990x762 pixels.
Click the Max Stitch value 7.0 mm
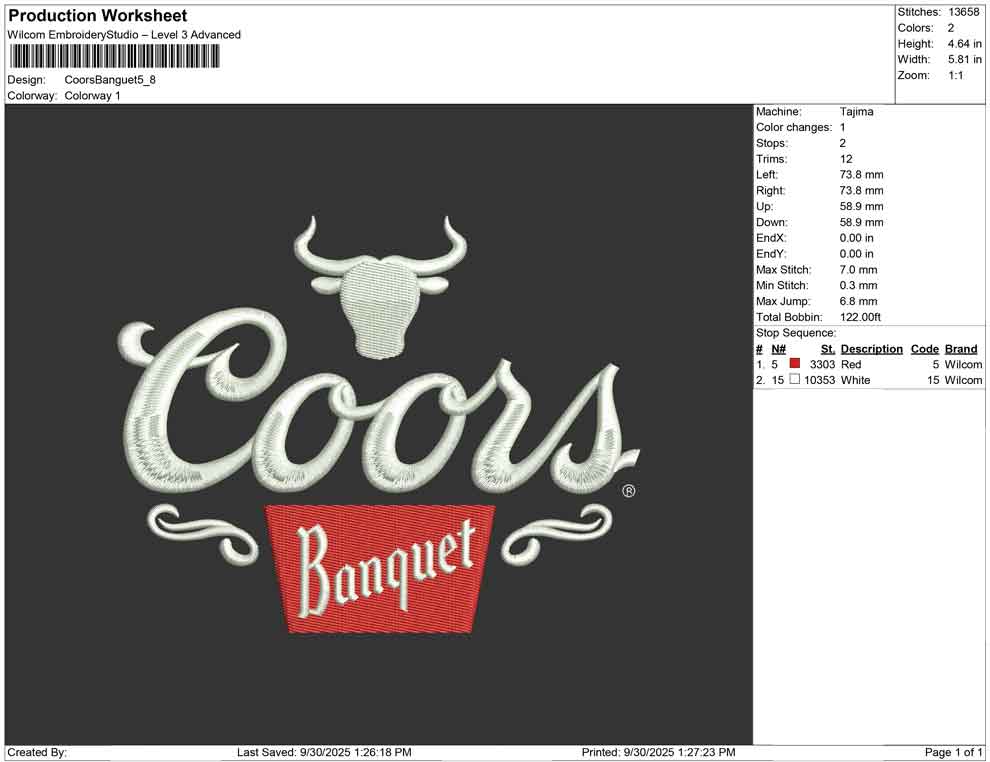(858, 270)
